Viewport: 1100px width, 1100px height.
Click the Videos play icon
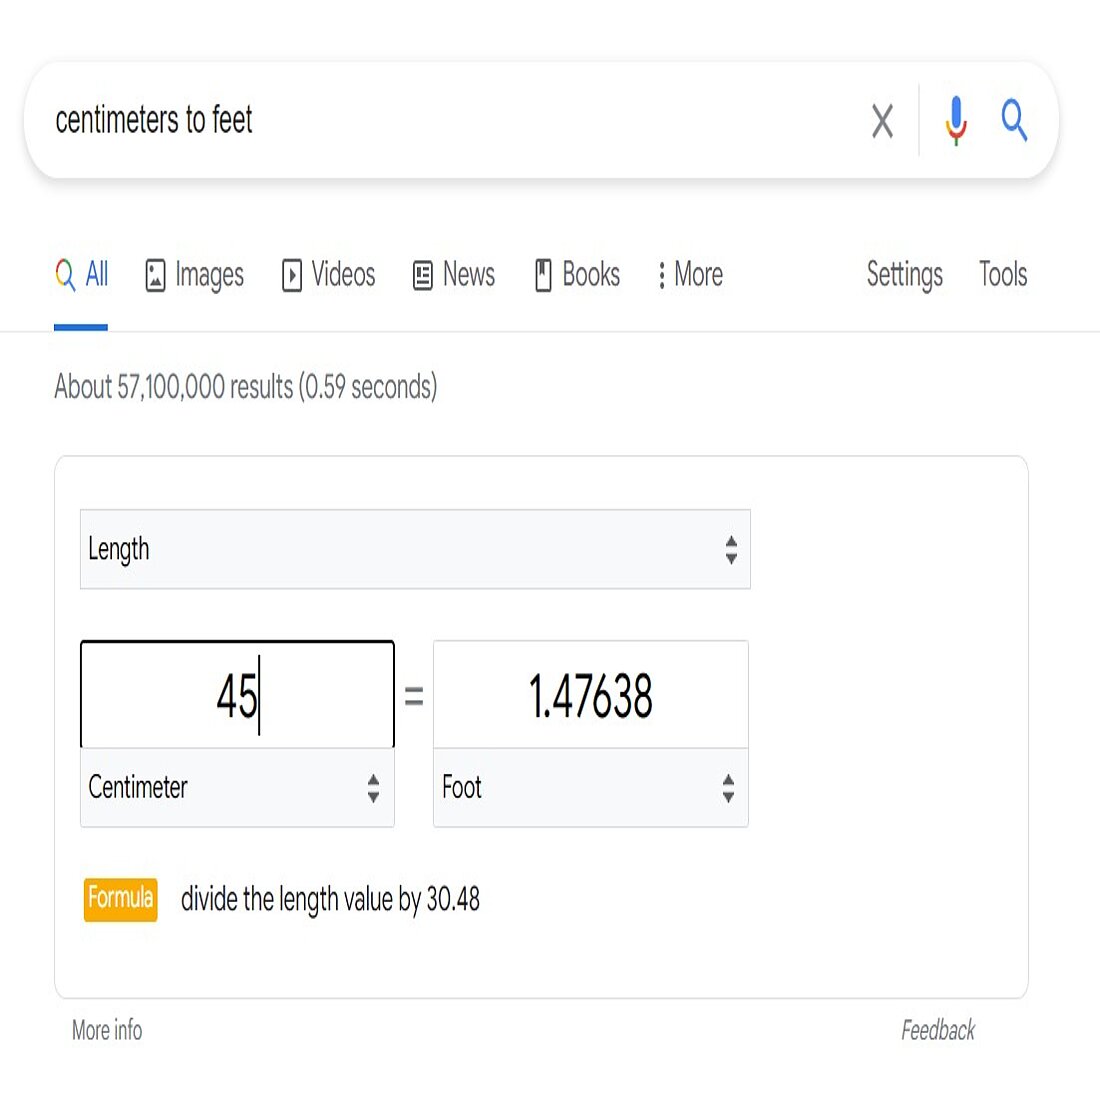coord(292,275)
